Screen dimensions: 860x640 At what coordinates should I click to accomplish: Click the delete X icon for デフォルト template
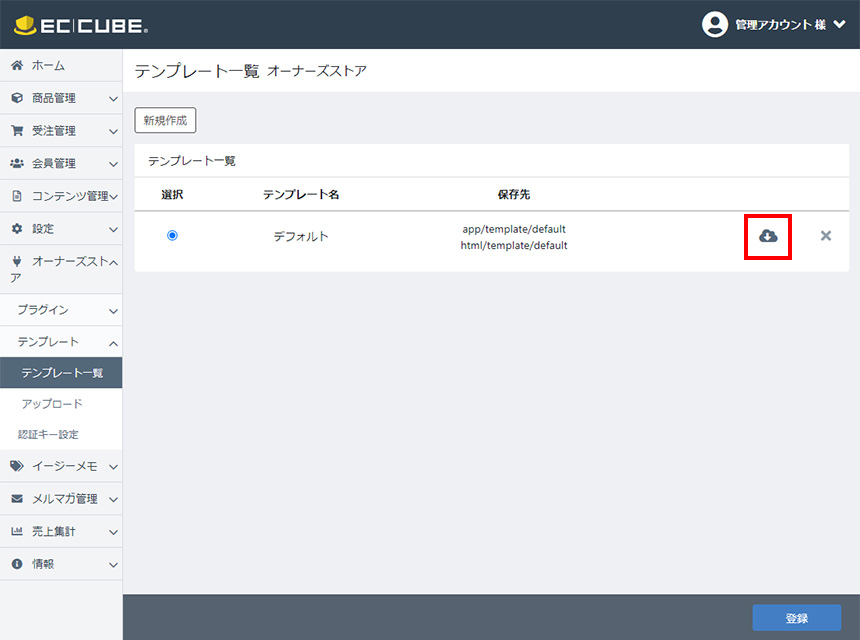825,236
